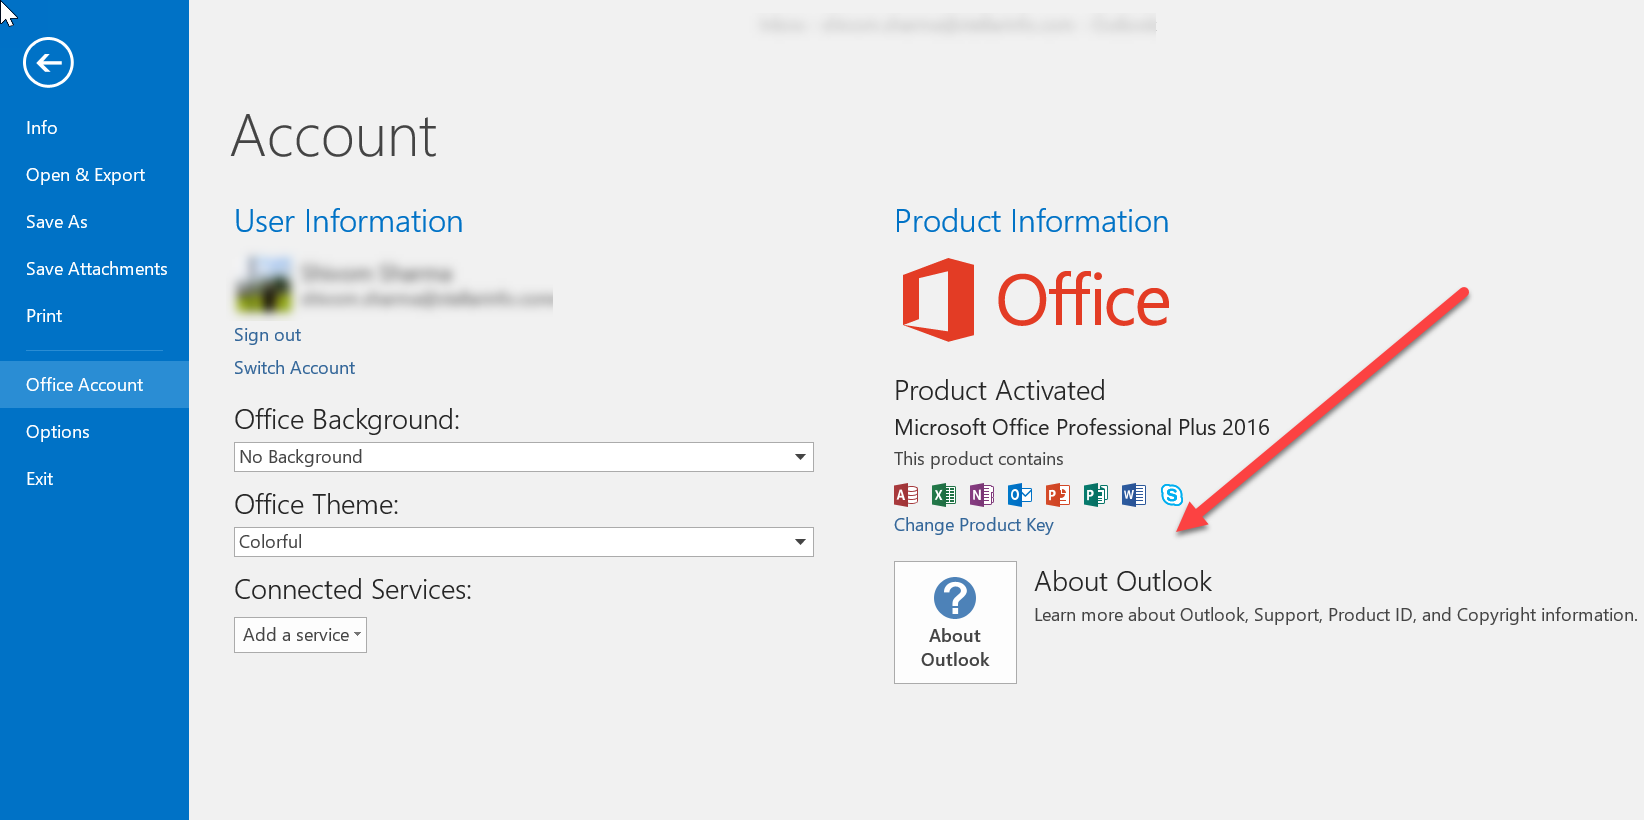This screenshot has width=1644, height=820.
Task: Click the back arrow to leave Account
Action: tap(48, 63)
